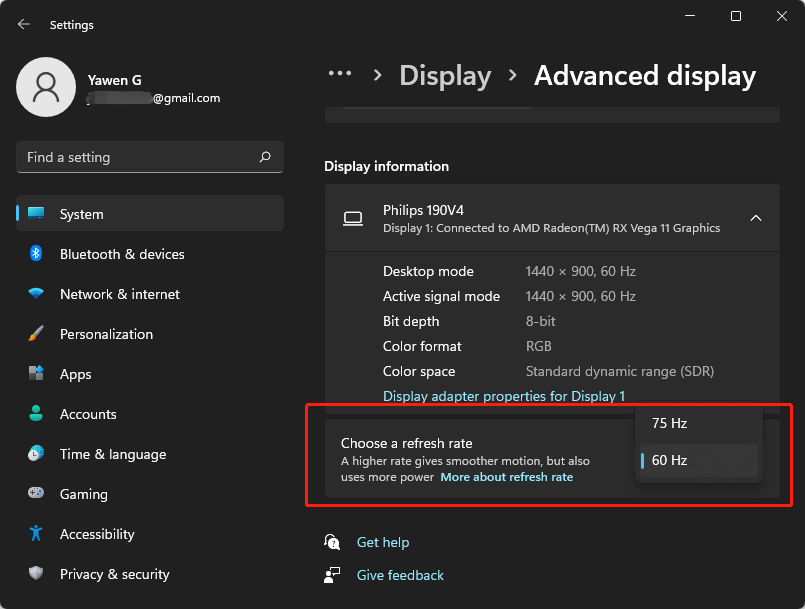Open the breadcrumb ellipsis menu
Image resolution: width=805 pixels, height=609 pixels.
[x=340, y=73]
